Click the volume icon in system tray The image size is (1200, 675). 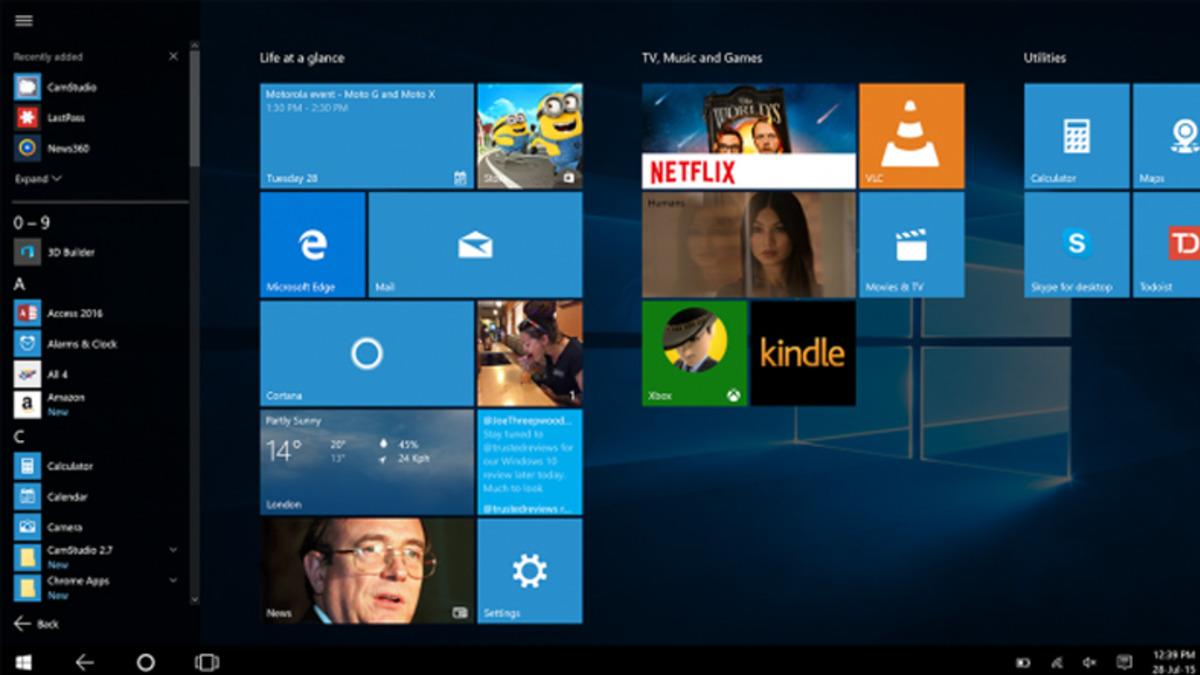click(x=1088, y=662)
